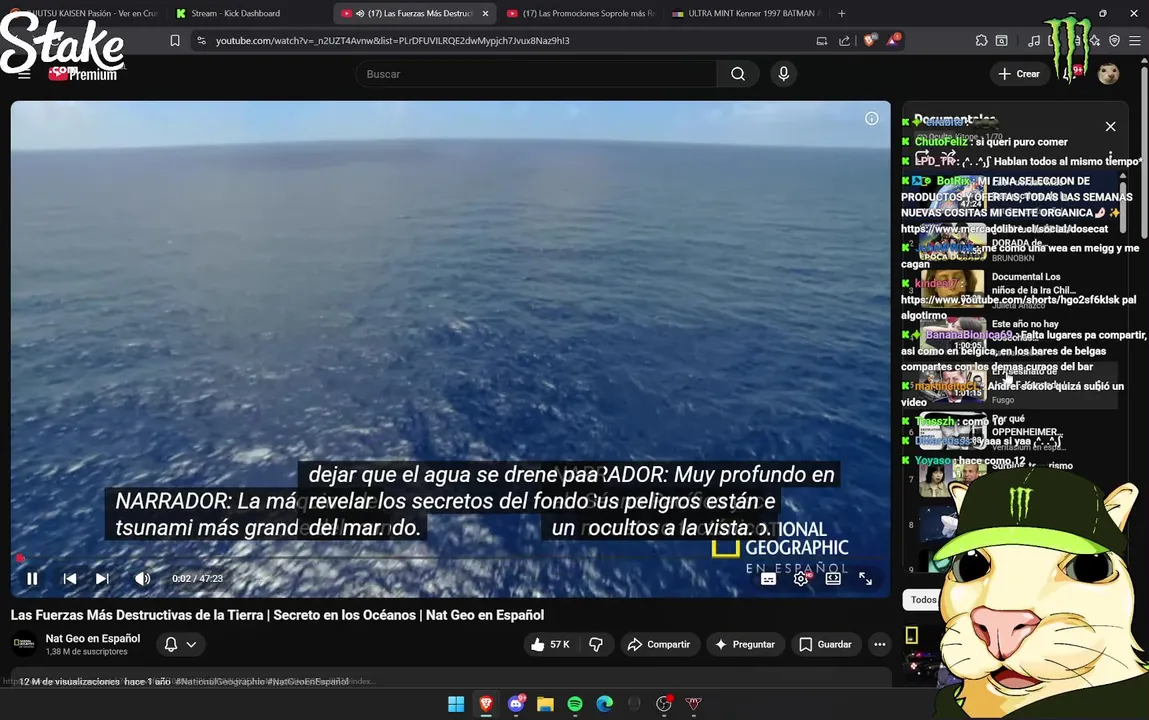Open more actions beside Guardar
Screen dimensions: 1149x720
(x=879, y=645)
